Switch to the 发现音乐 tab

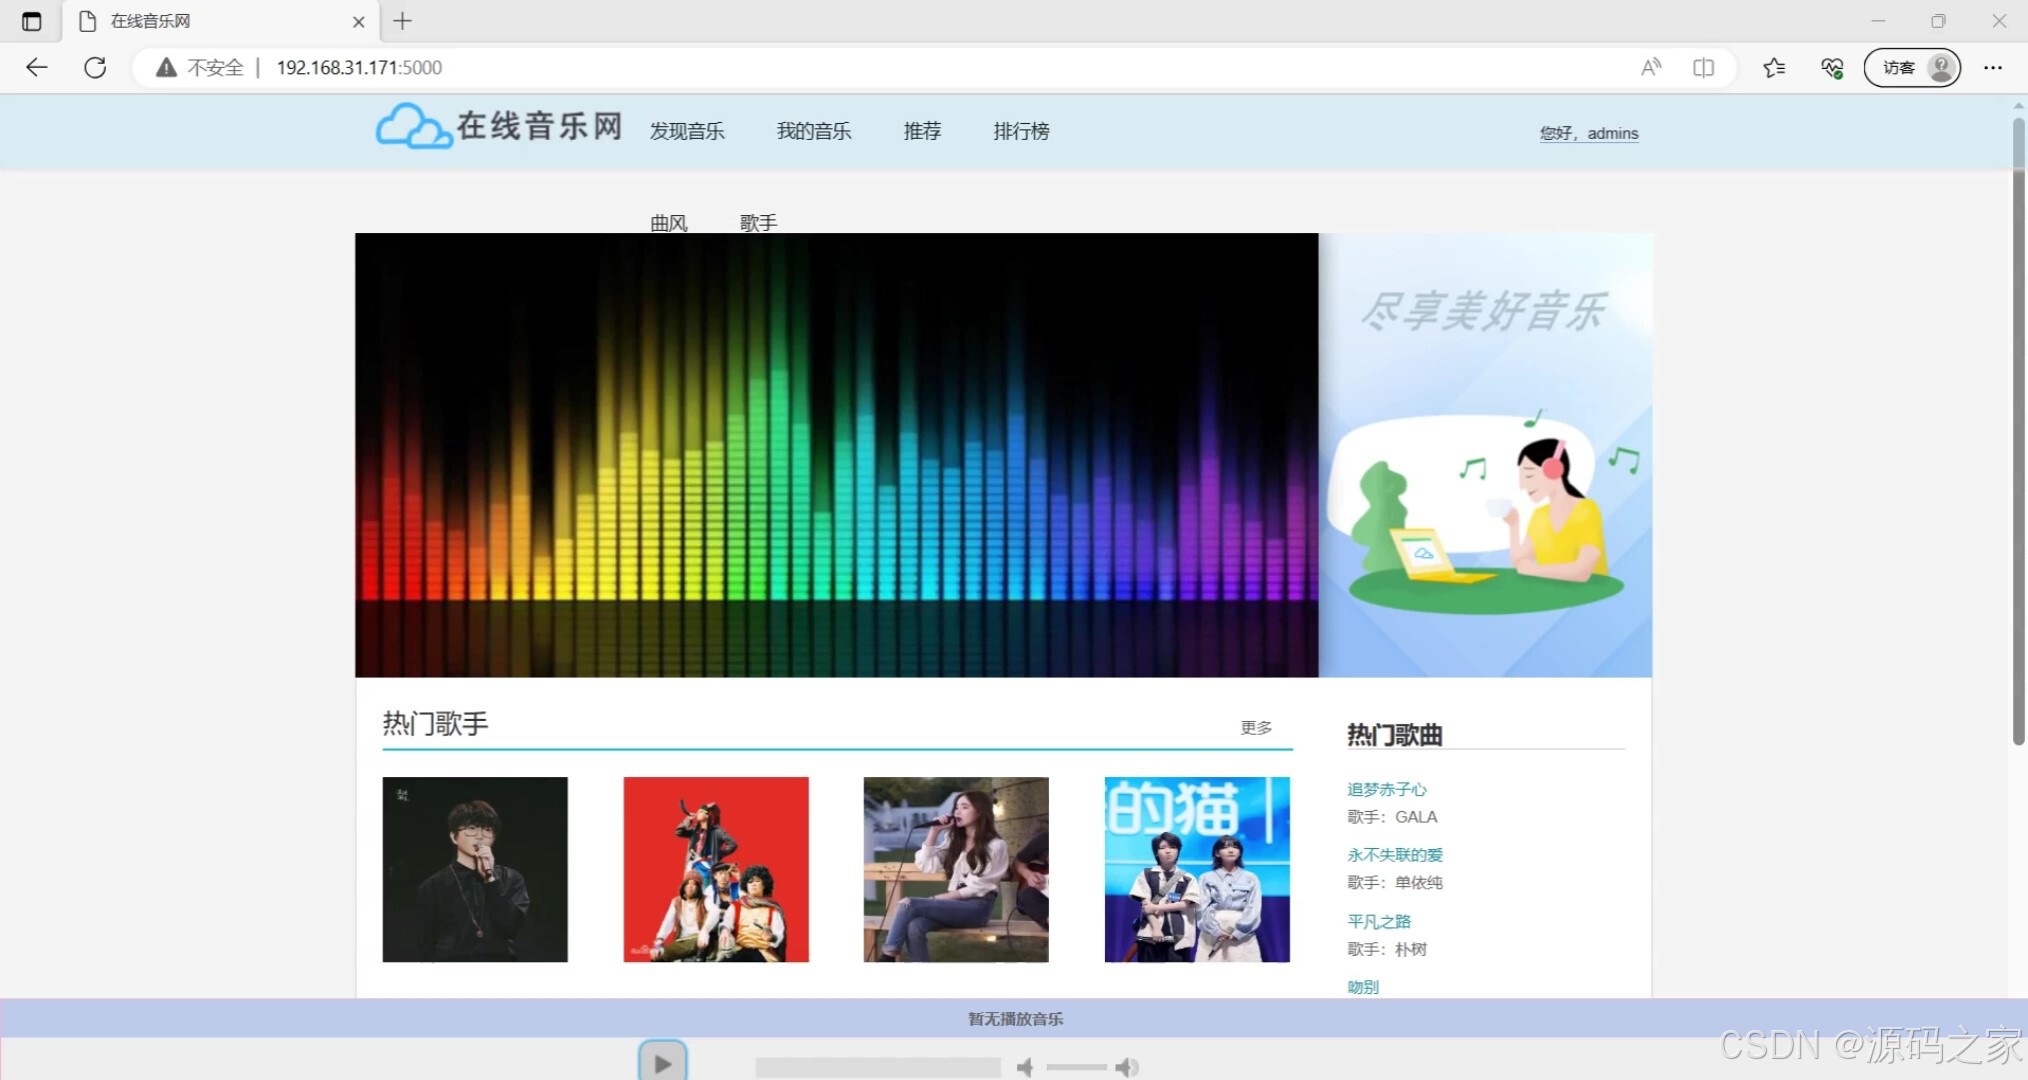[x=686, y=131]
